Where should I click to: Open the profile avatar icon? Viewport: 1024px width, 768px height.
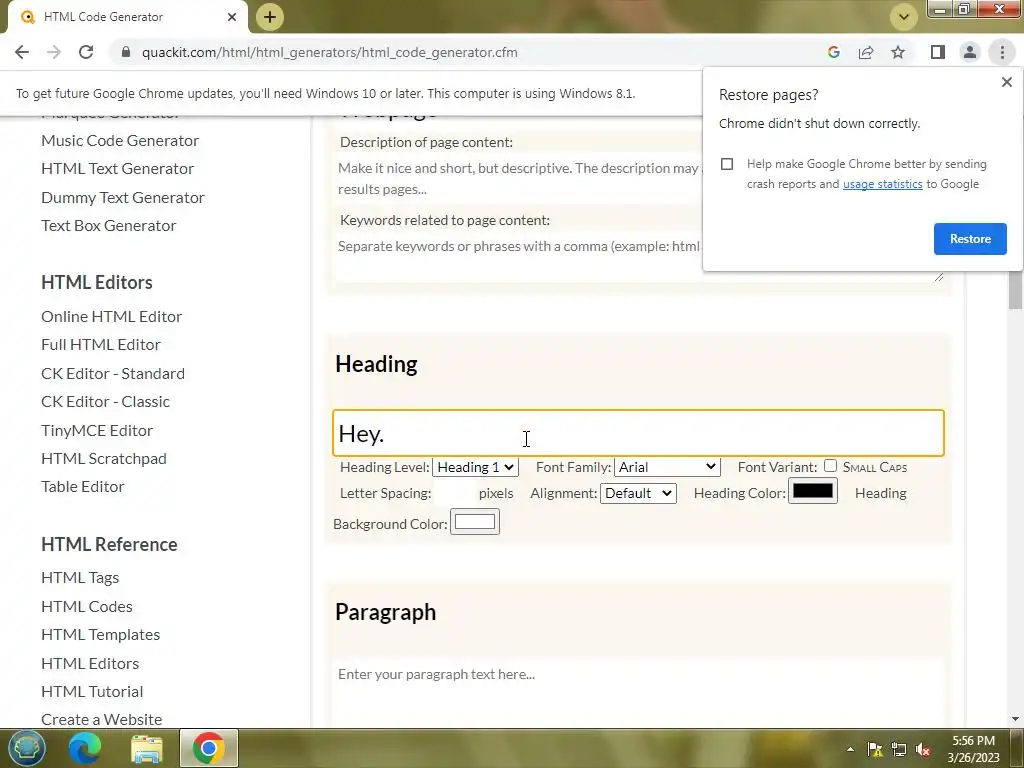pos(970,52)
